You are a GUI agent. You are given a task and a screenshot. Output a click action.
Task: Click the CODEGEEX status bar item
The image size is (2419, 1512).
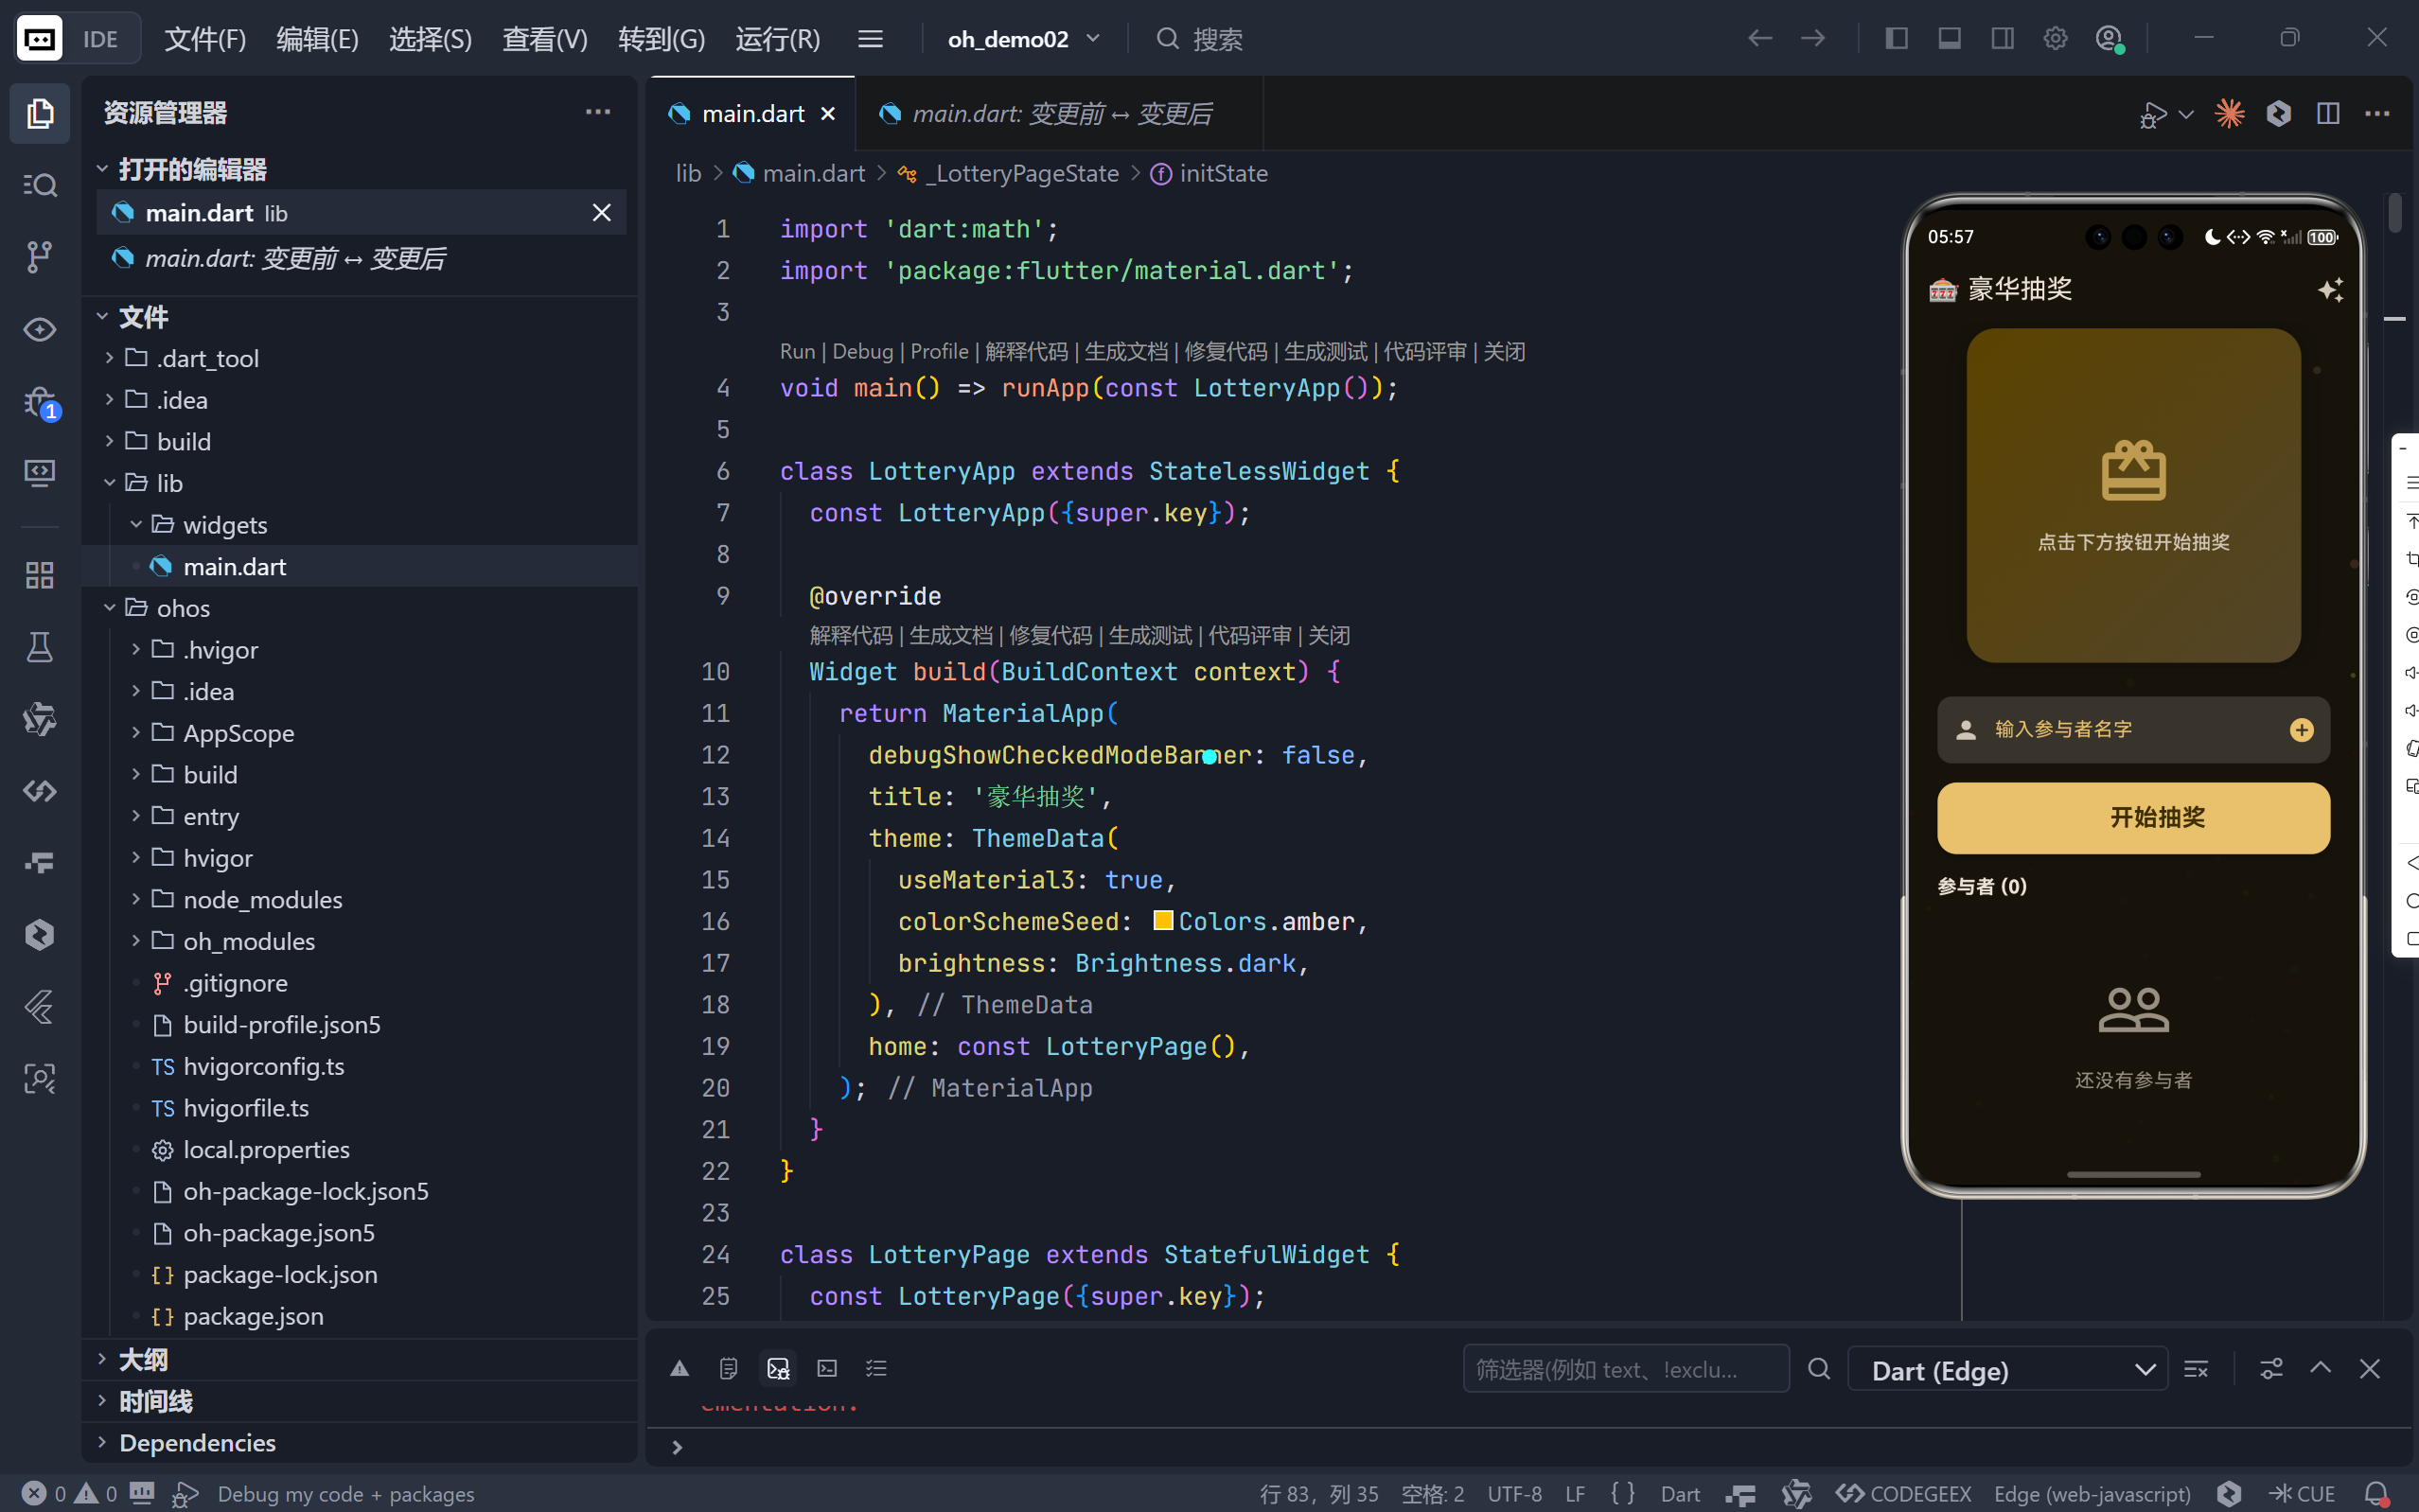(x=1905, y=1493)
